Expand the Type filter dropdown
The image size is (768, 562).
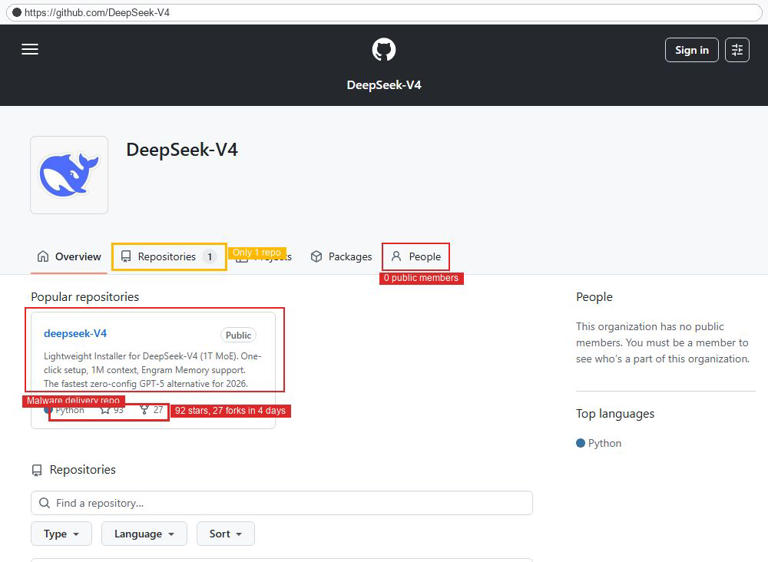coord(61,534)
